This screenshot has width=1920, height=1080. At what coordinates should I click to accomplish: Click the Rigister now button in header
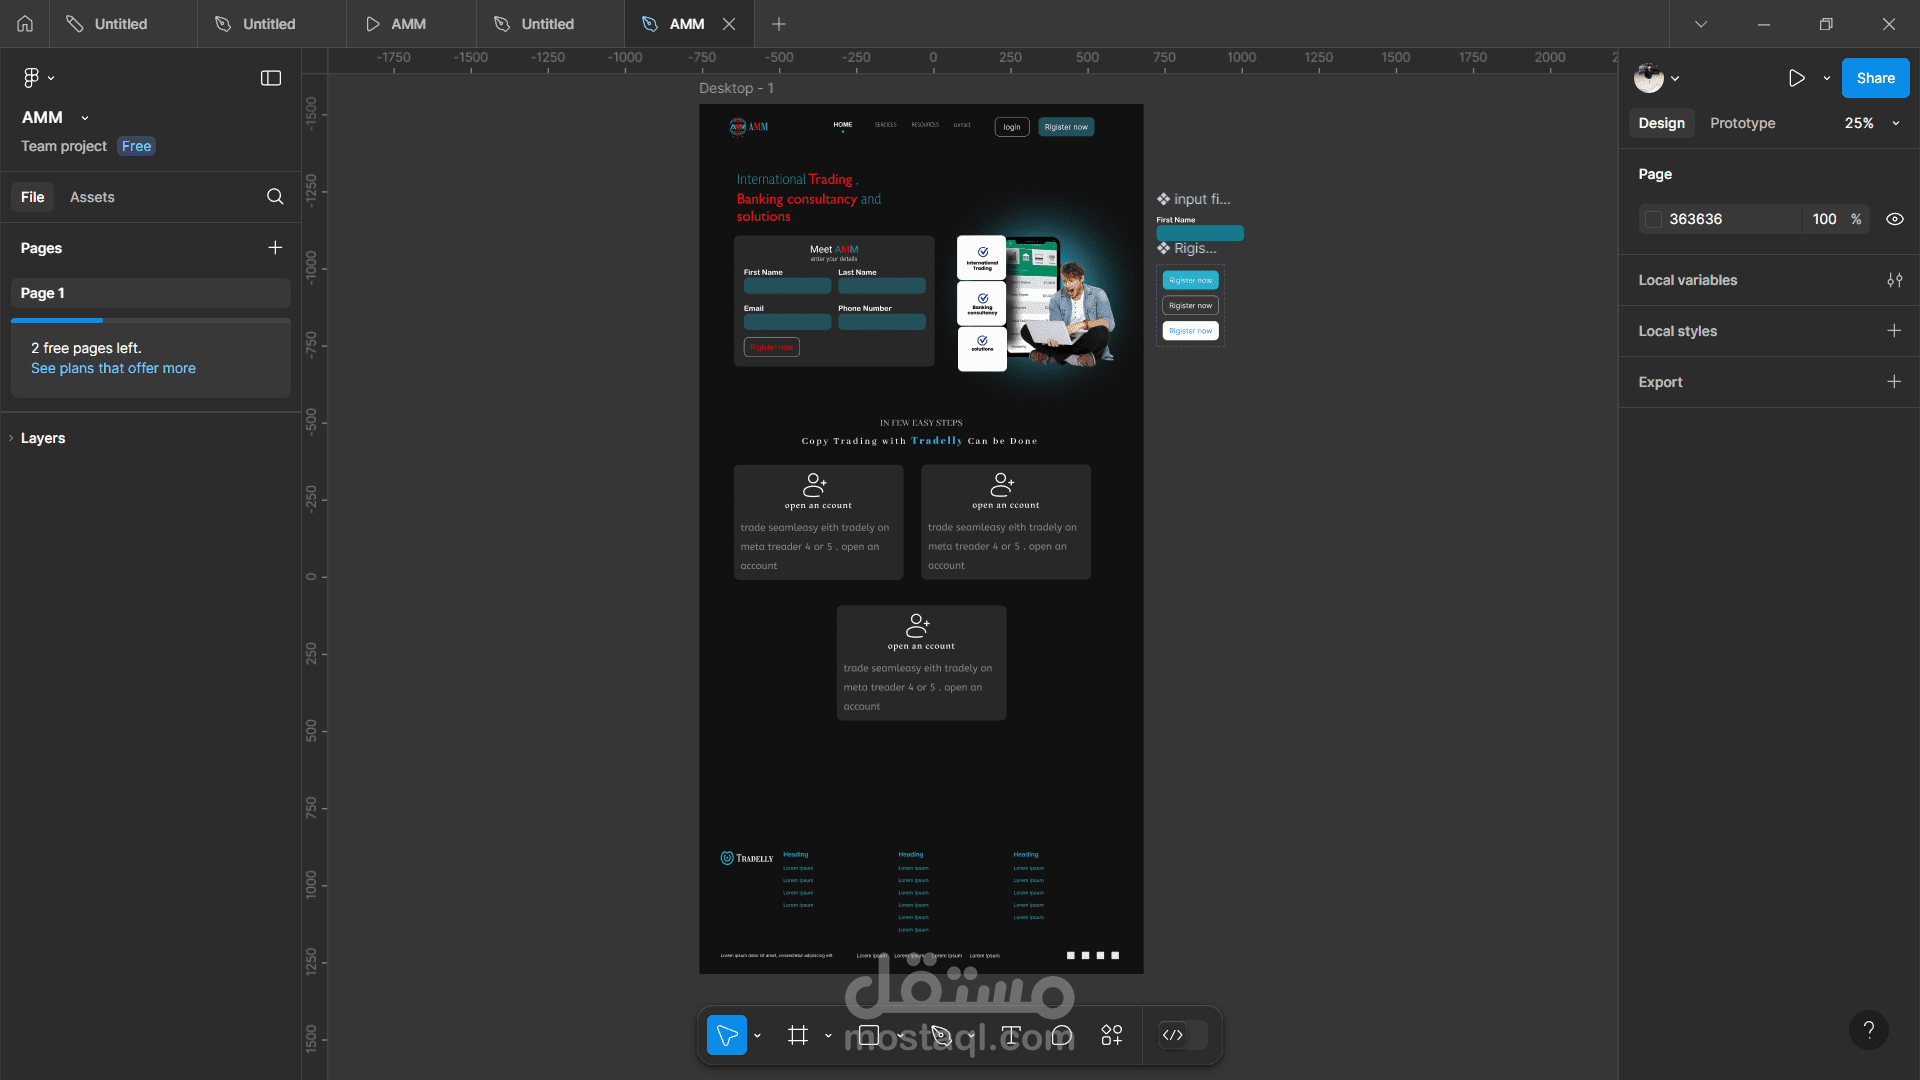(1066, 127)
